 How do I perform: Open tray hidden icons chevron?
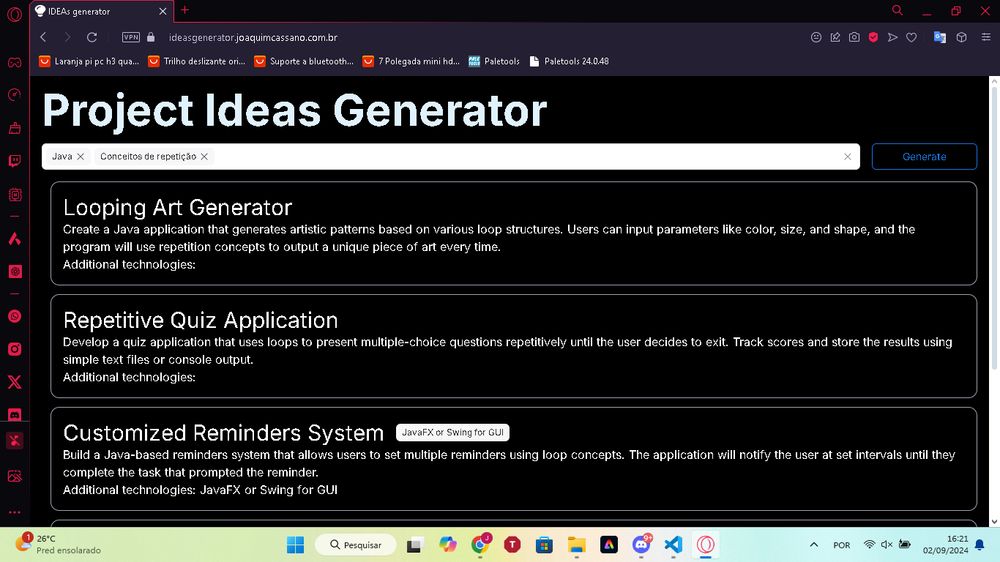814,544
